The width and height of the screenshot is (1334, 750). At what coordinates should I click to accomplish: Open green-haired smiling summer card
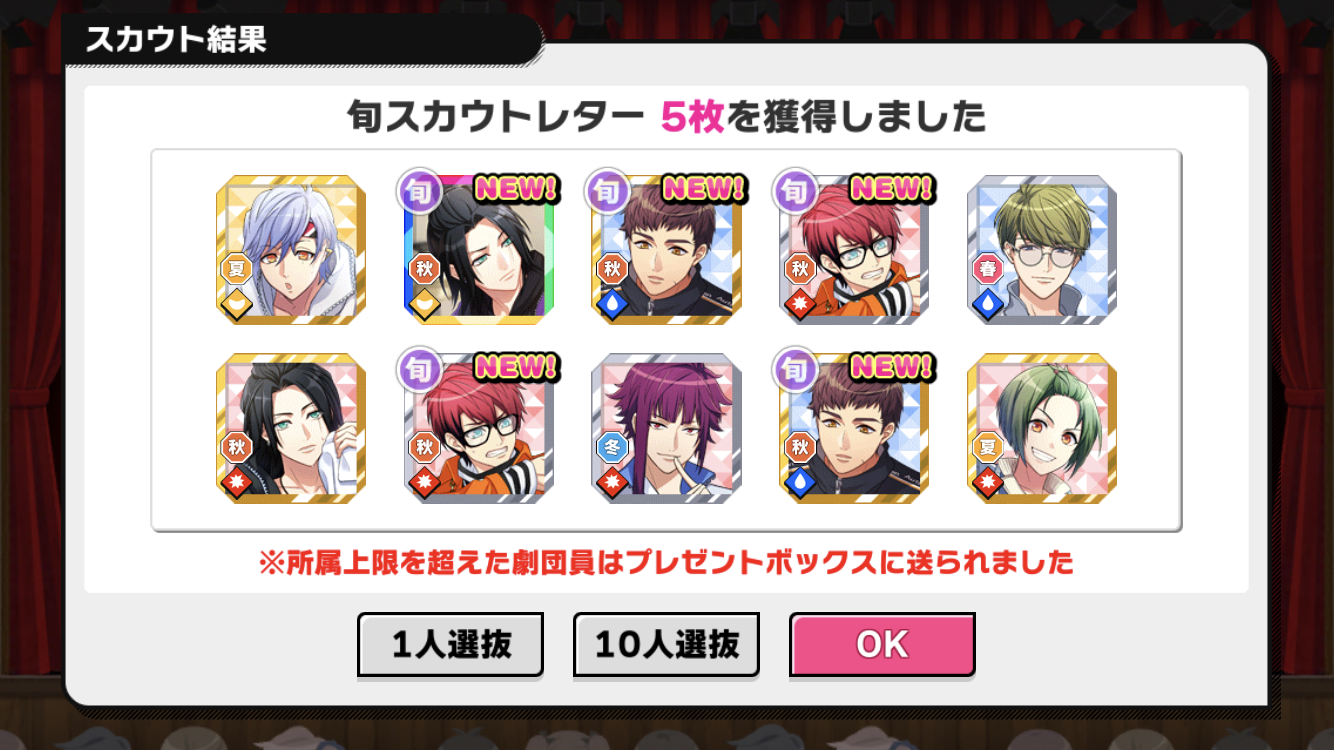click(x=1042, y=428)
